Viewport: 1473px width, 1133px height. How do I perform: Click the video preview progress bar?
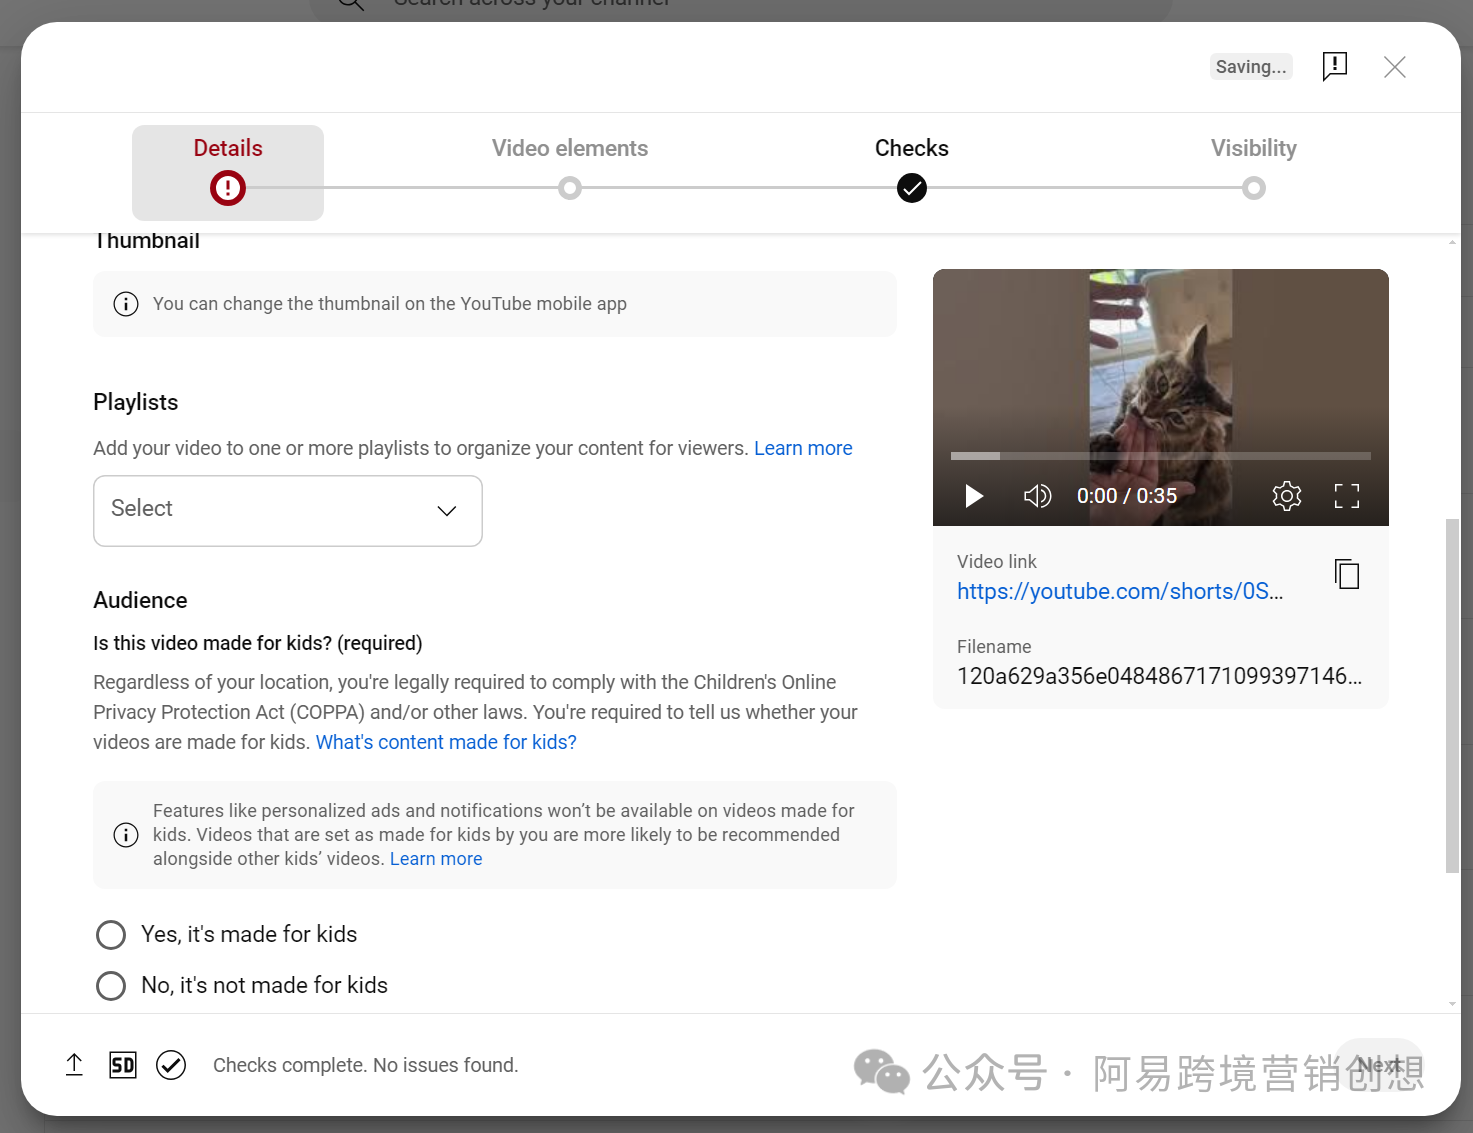tap(1160, 456)
